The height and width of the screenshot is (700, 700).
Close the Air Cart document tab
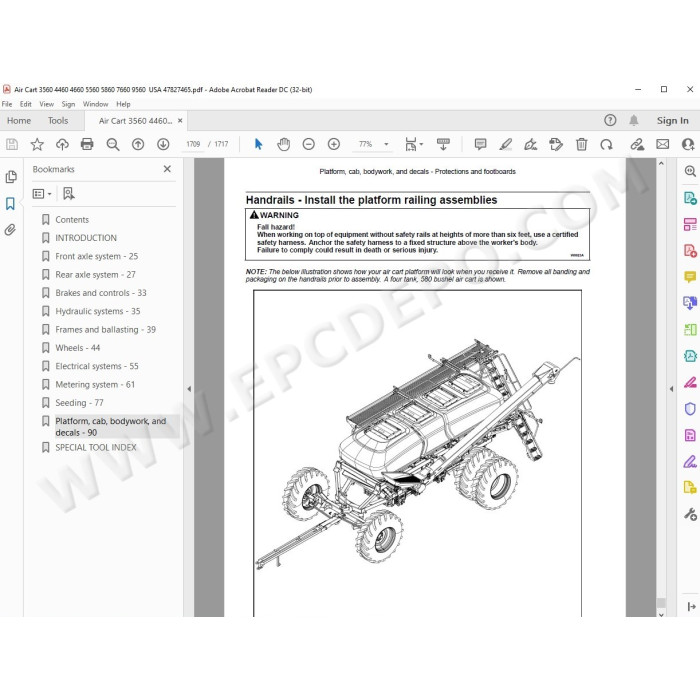click(x=180, y=121)
